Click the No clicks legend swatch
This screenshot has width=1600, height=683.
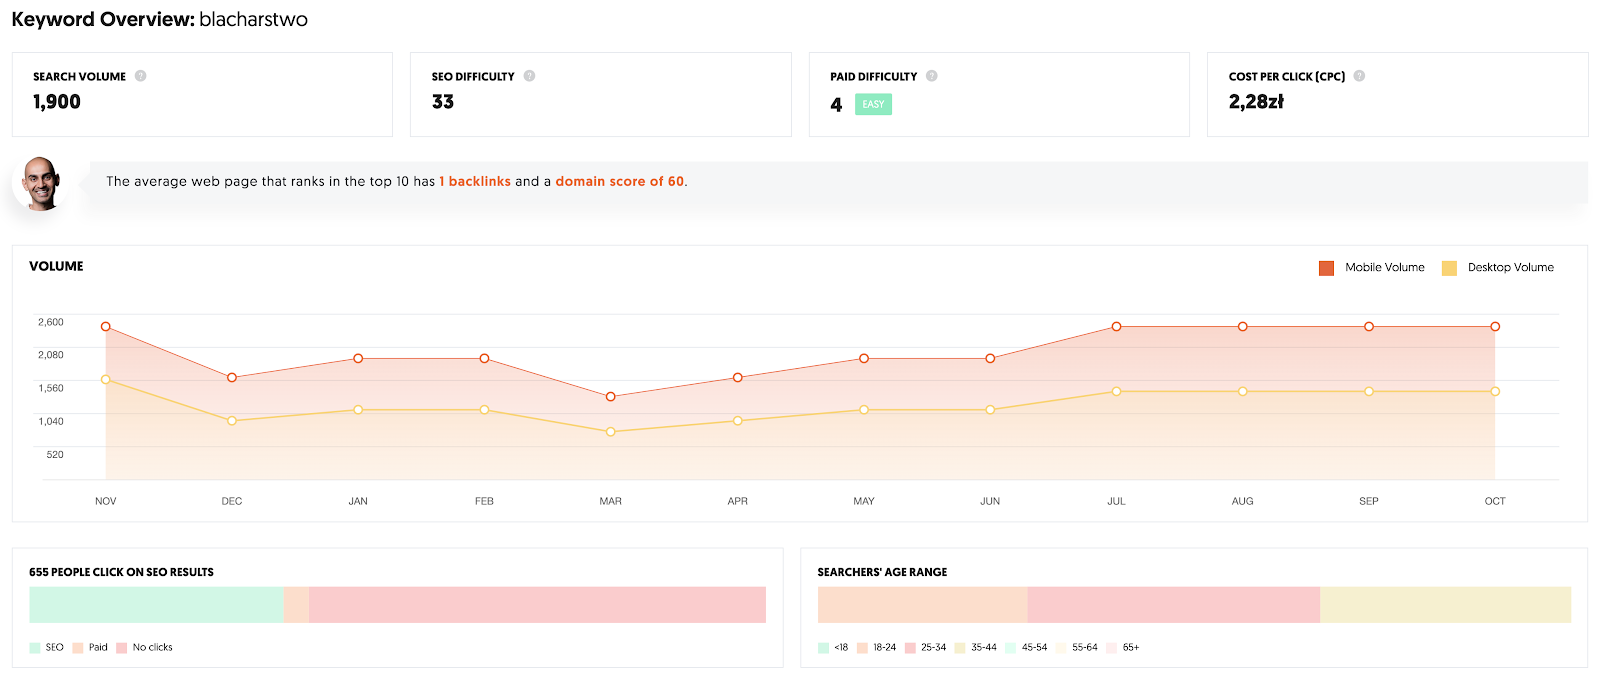click(122, 648)
